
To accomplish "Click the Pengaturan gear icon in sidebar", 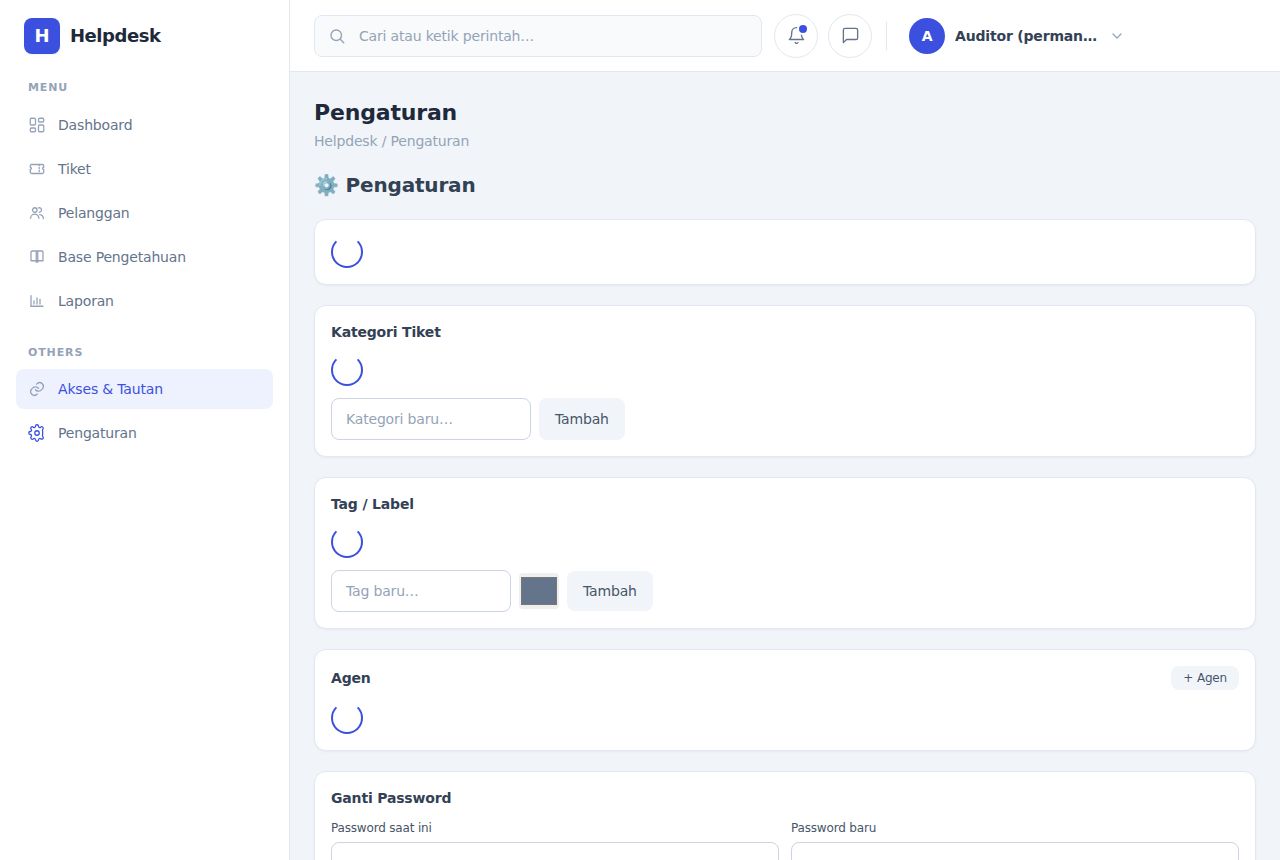I will pyautogui.click(x=37, y=433).
